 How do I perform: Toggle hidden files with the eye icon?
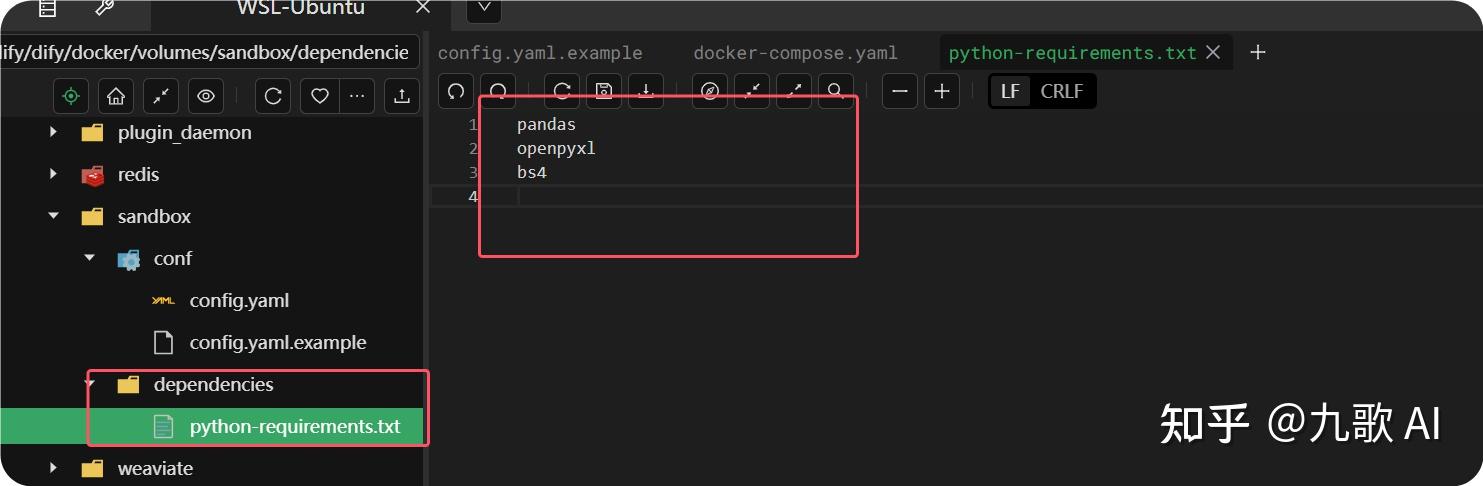[206, 96]
